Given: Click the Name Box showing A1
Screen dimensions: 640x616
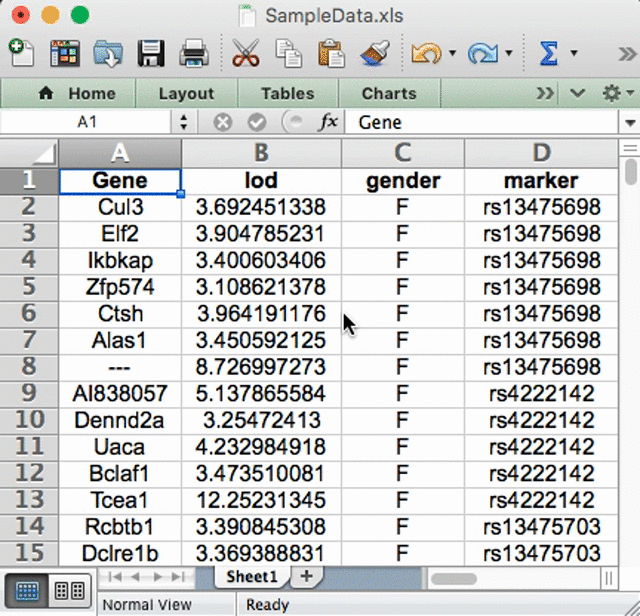Looking at the screenshot, I should [x=87, y=122].
